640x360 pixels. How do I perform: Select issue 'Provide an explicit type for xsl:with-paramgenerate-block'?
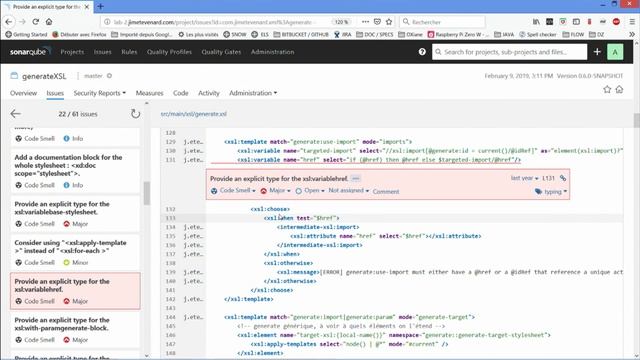75,330
